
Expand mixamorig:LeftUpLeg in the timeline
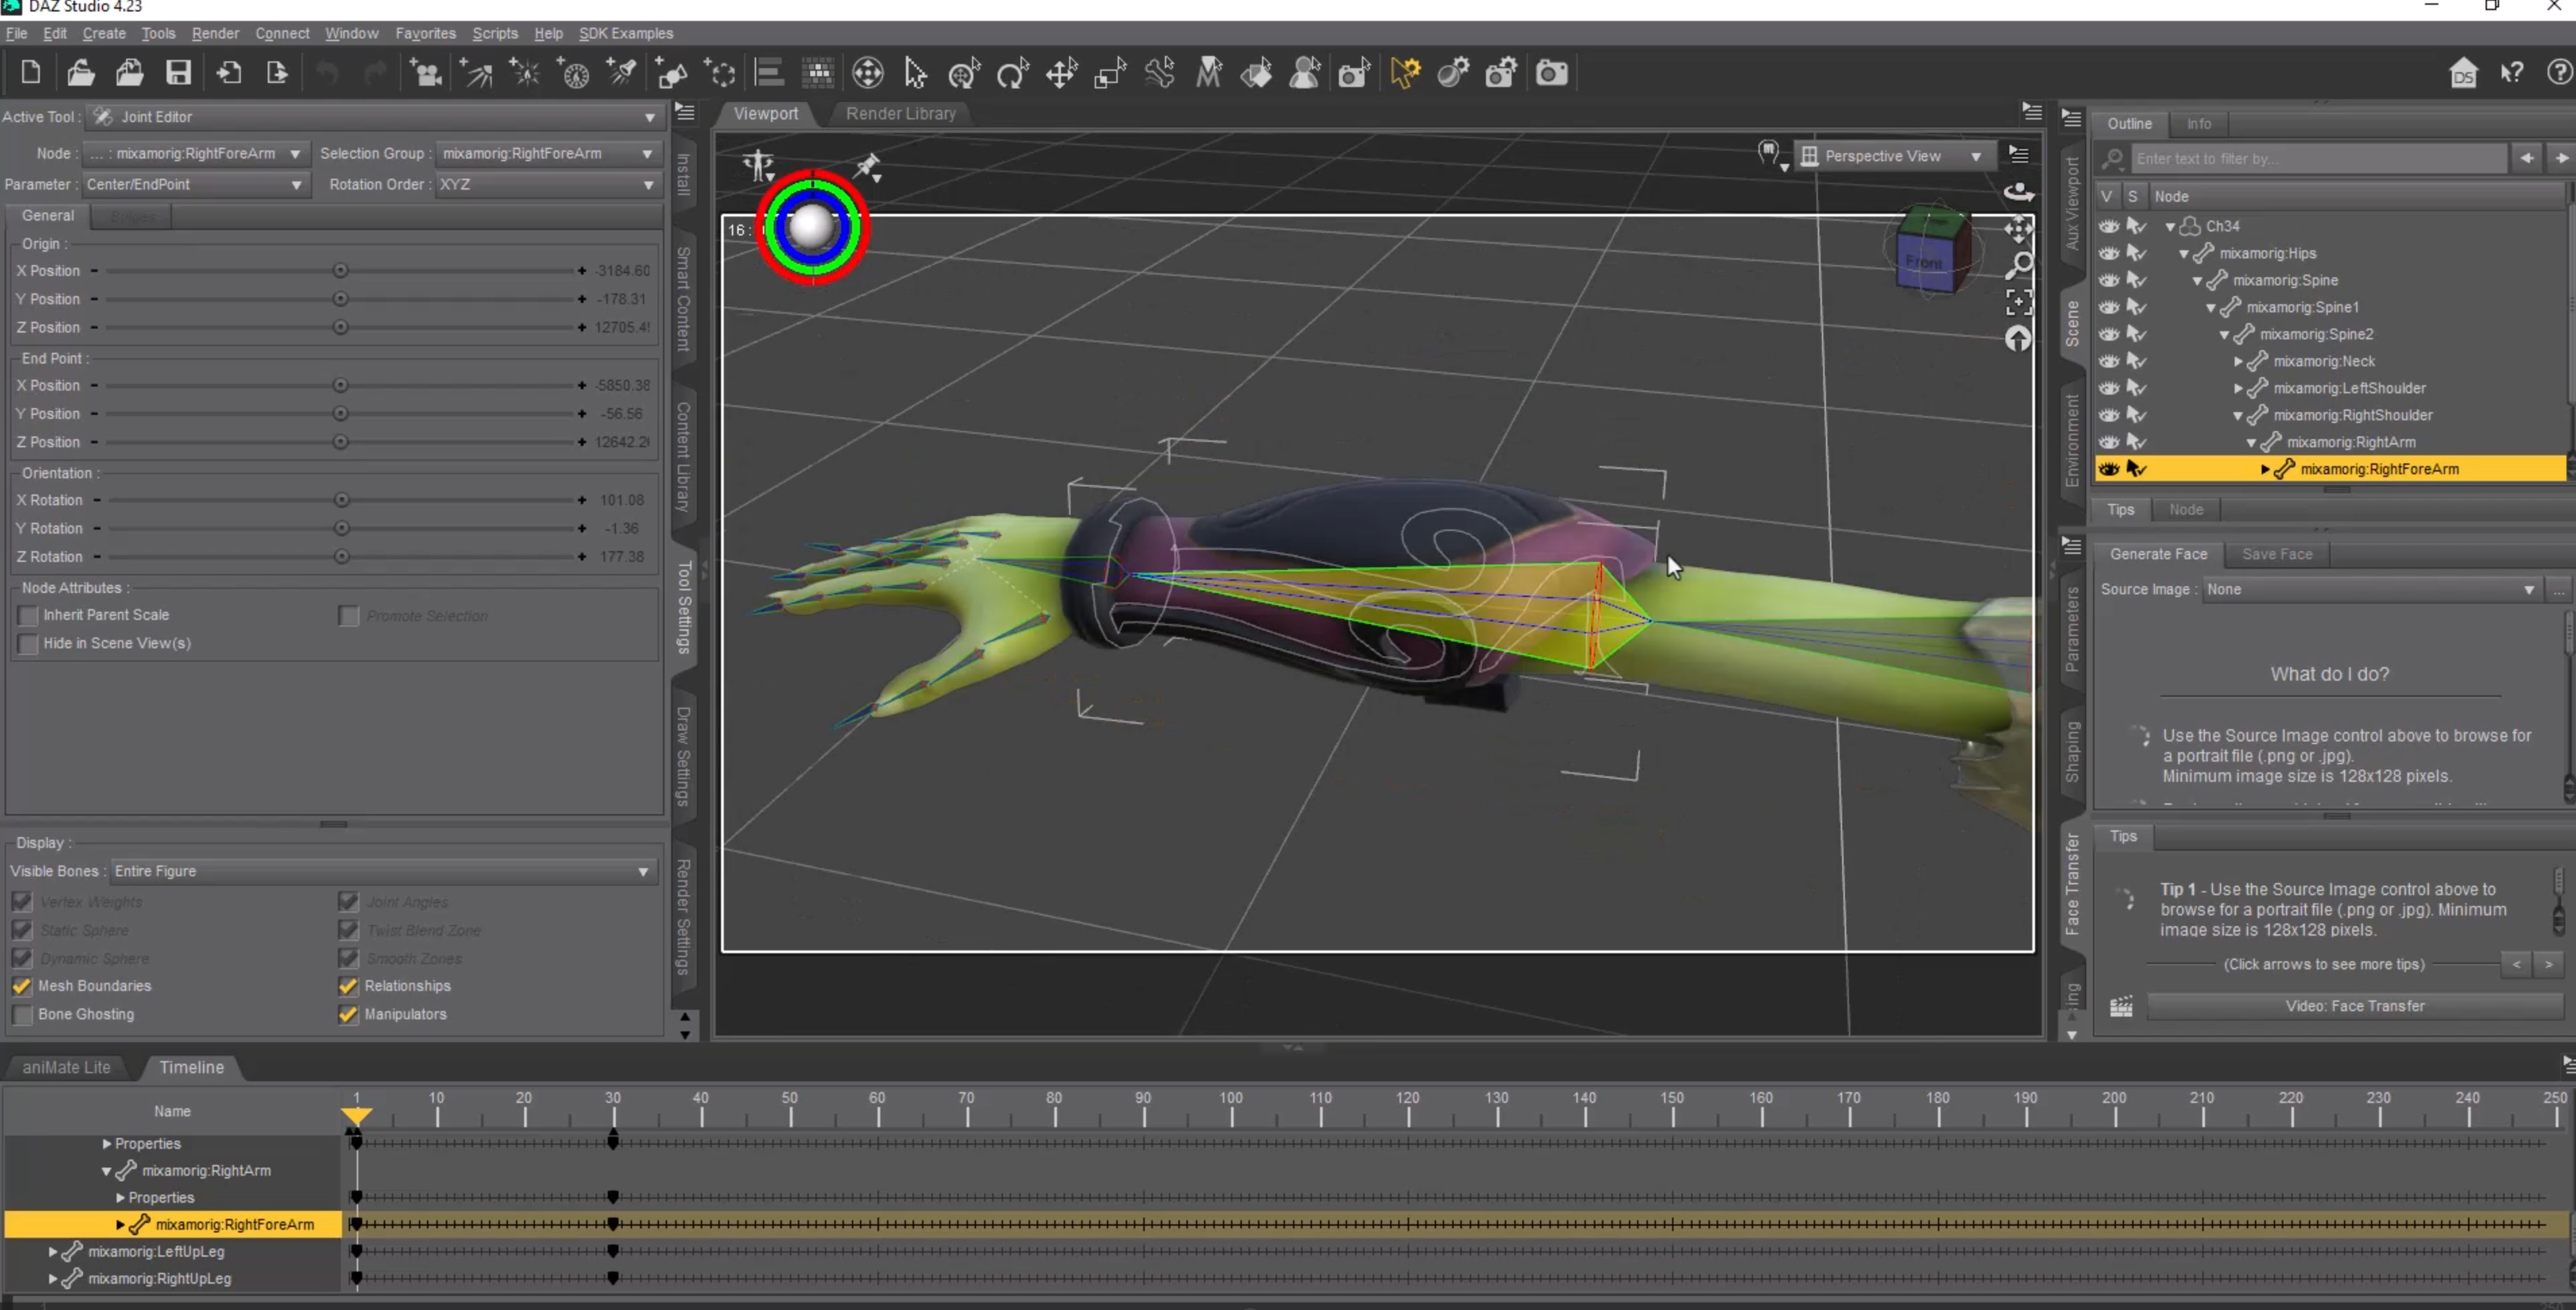tap(53, 1251)
